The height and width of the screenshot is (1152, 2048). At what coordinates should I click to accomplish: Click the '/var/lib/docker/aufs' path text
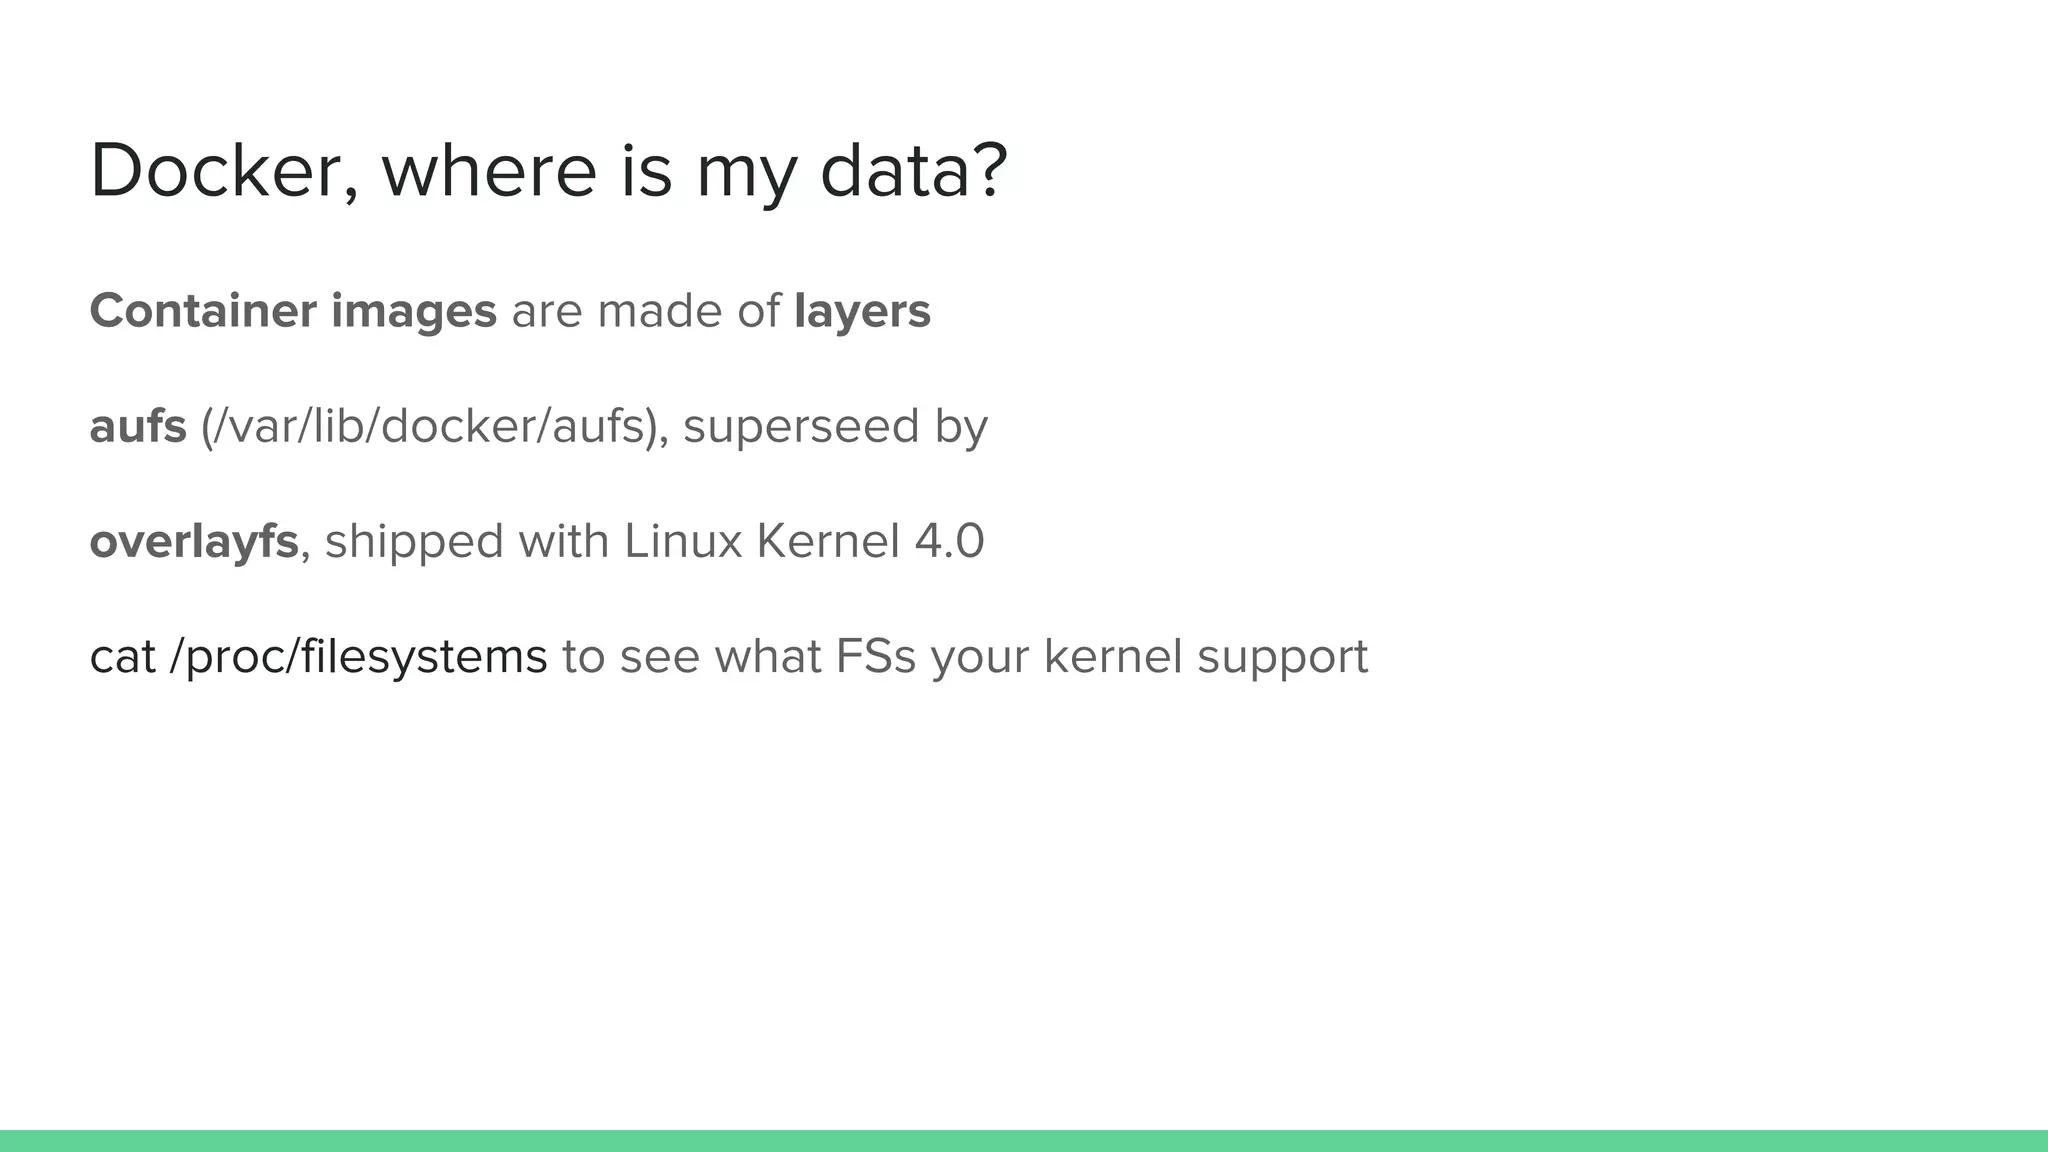click(428, 427)
